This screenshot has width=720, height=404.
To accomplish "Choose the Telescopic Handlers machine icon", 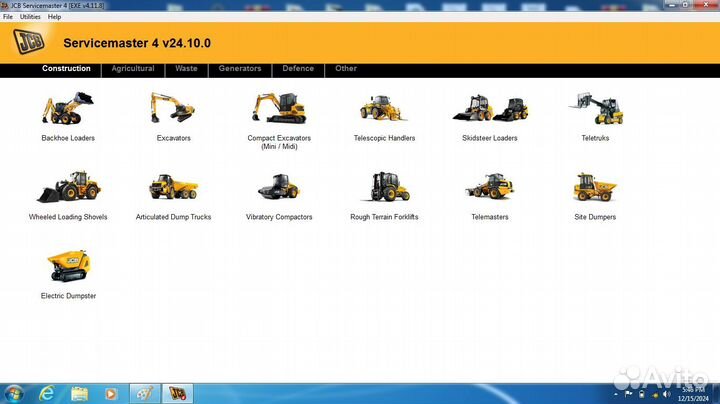I will point(383,108).
